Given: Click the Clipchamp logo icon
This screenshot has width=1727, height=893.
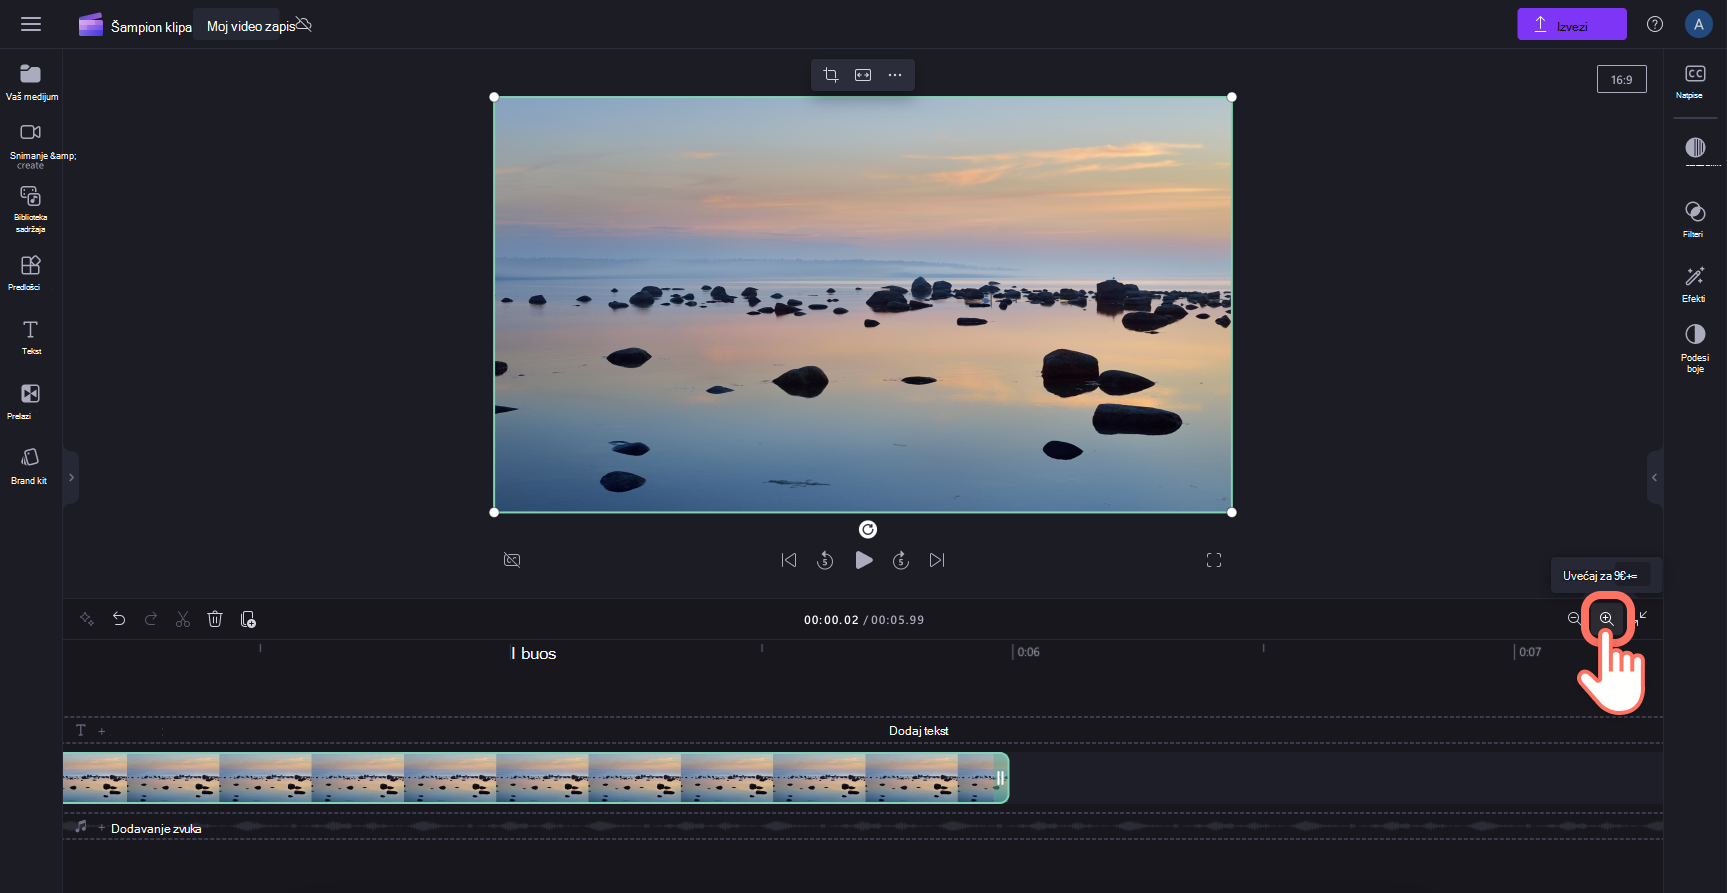Looking at the screenshot, I should 91,25.
